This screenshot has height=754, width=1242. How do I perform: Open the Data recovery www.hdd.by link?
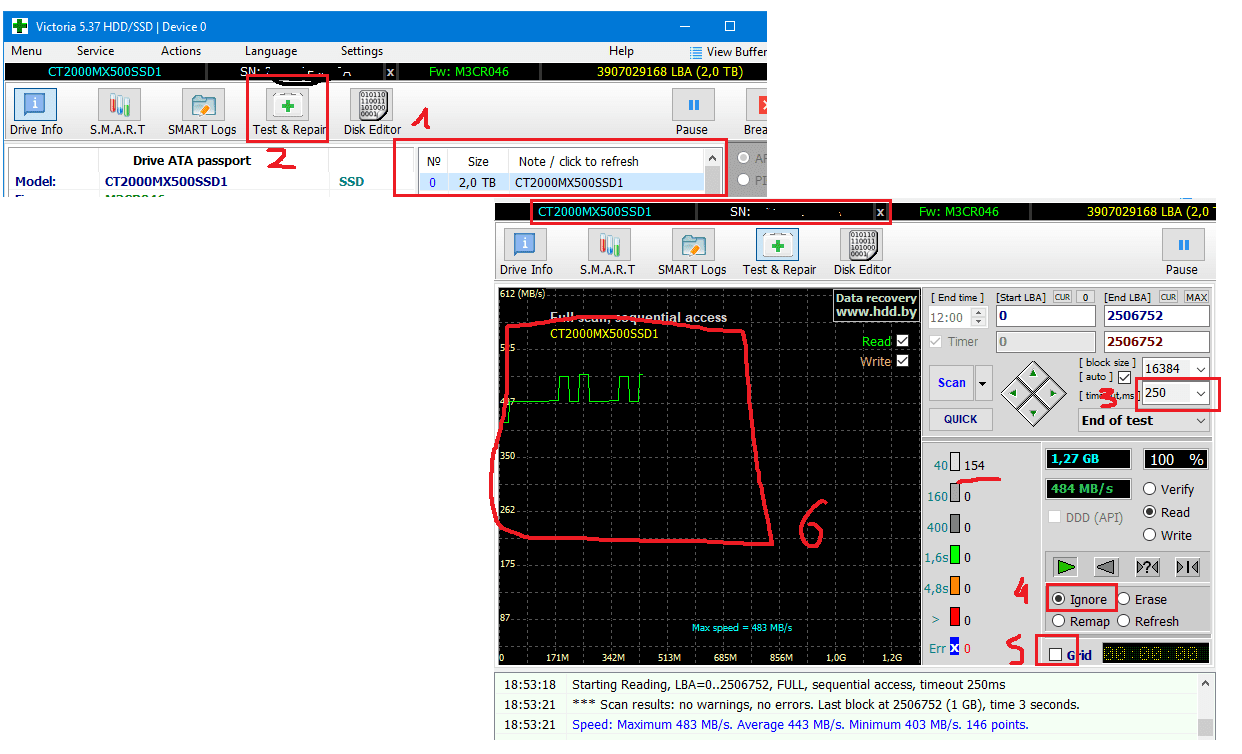coord(876,305)
